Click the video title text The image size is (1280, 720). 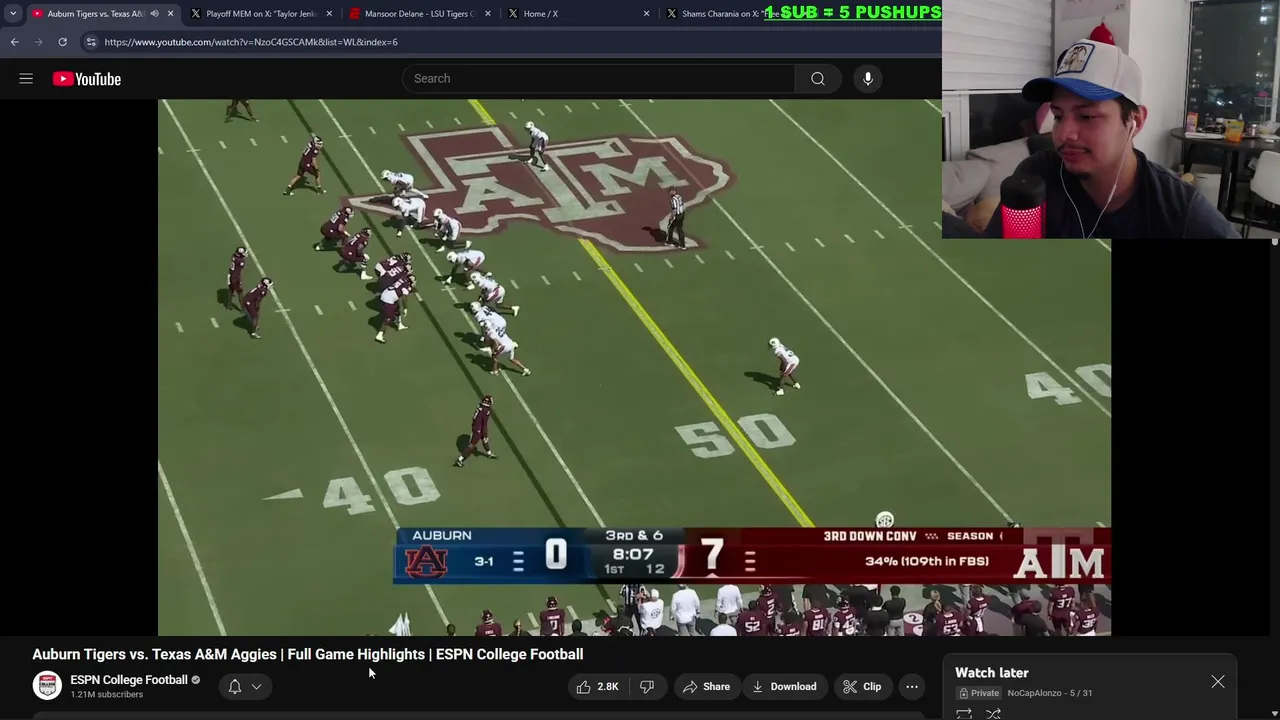click(x=307, y=654)
